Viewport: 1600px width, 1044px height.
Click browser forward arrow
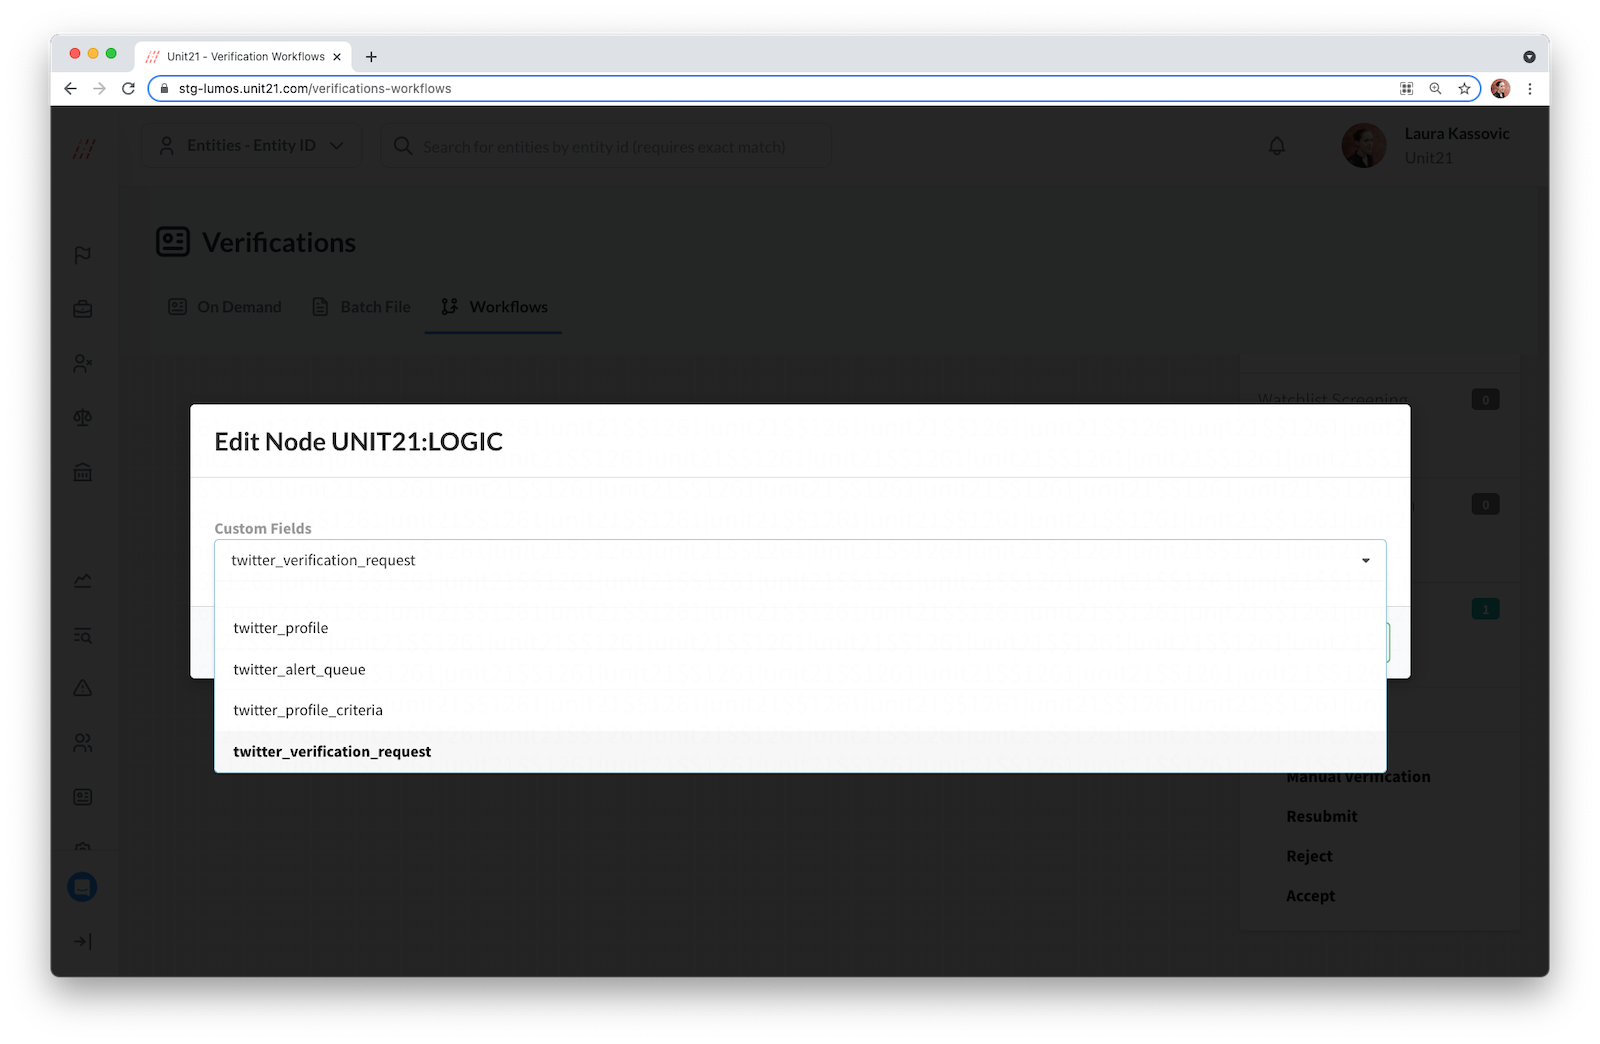point(99,88)
